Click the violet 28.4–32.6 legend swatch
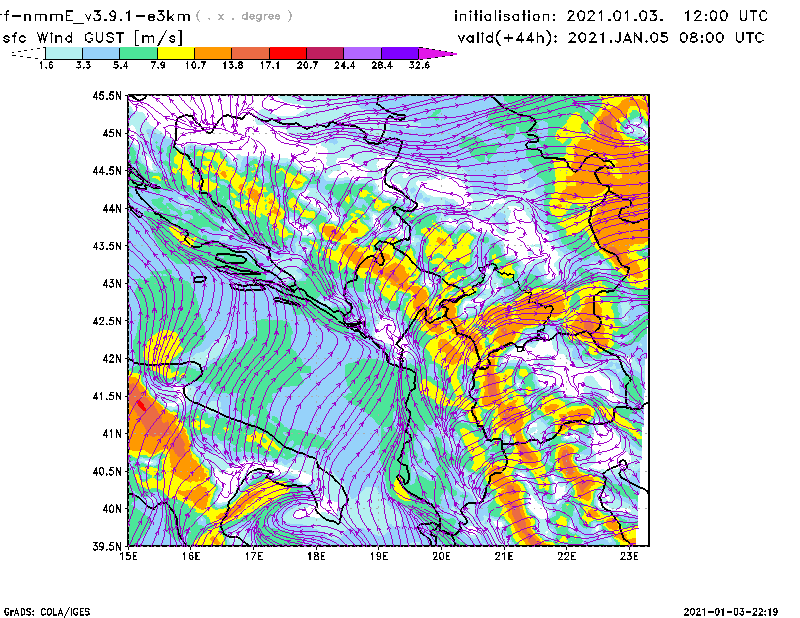Image resolution: width=800 pixels, height=618 pixels. [399, 53]
